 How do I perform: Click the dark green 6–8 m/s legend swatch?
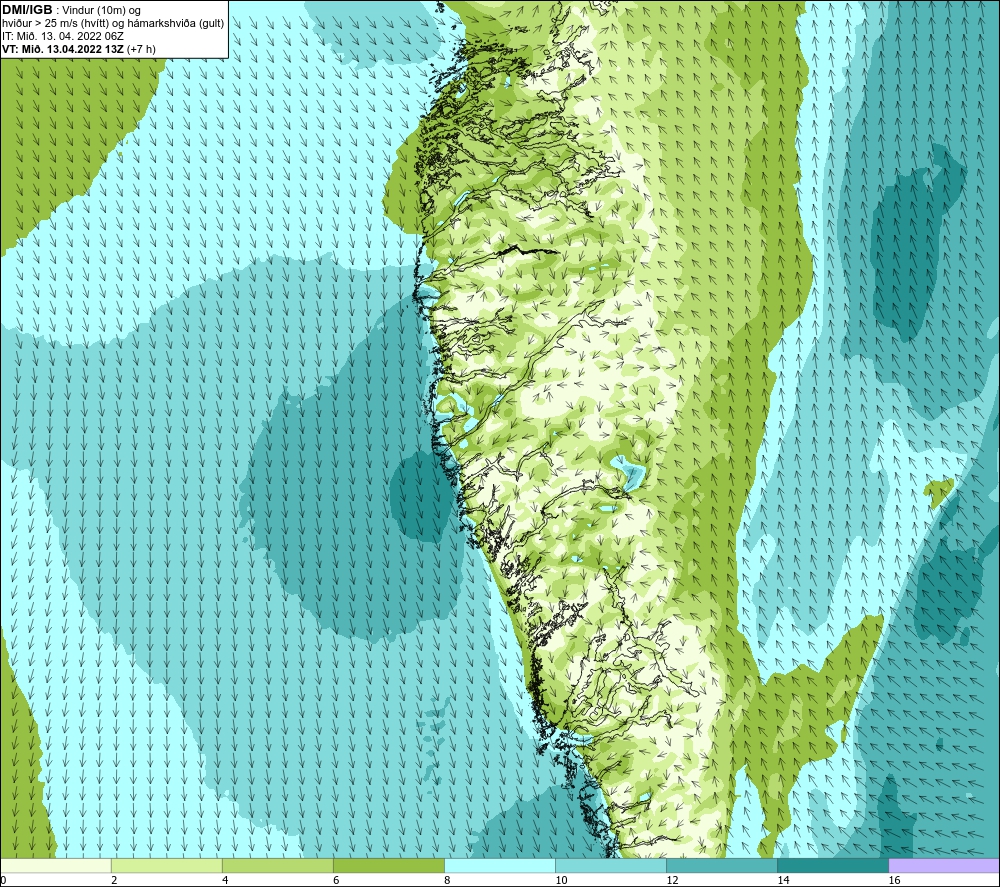click(388, 866)
